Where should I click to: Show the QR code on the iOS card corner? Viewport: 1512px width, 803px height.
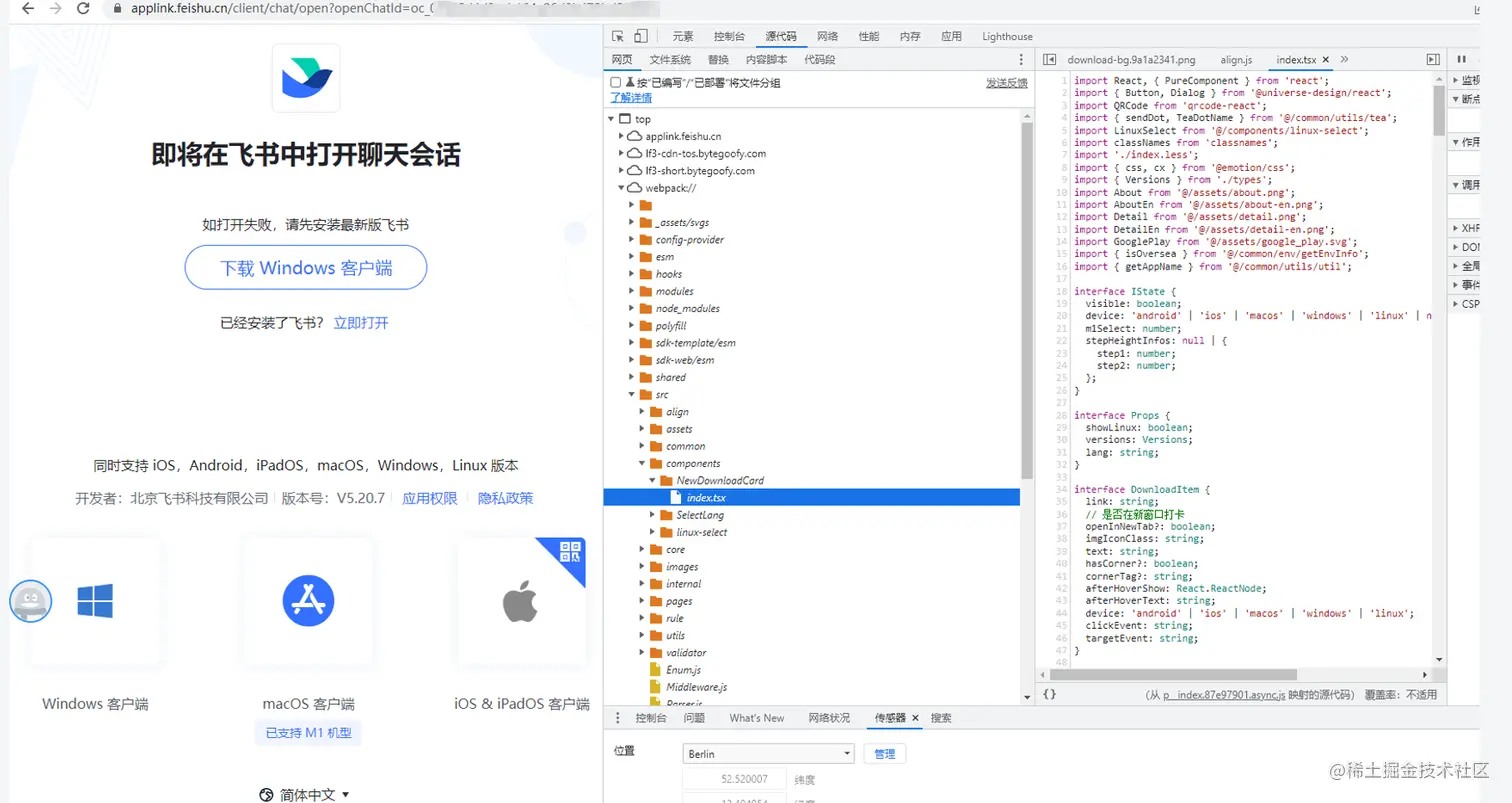(x=570, y=552)
